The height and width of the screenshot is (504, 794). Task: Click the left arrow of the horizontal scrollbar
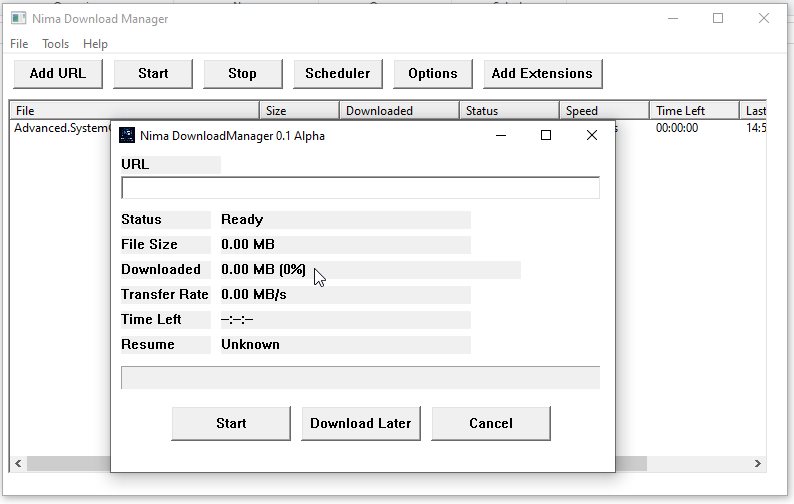tap(18, 463)
